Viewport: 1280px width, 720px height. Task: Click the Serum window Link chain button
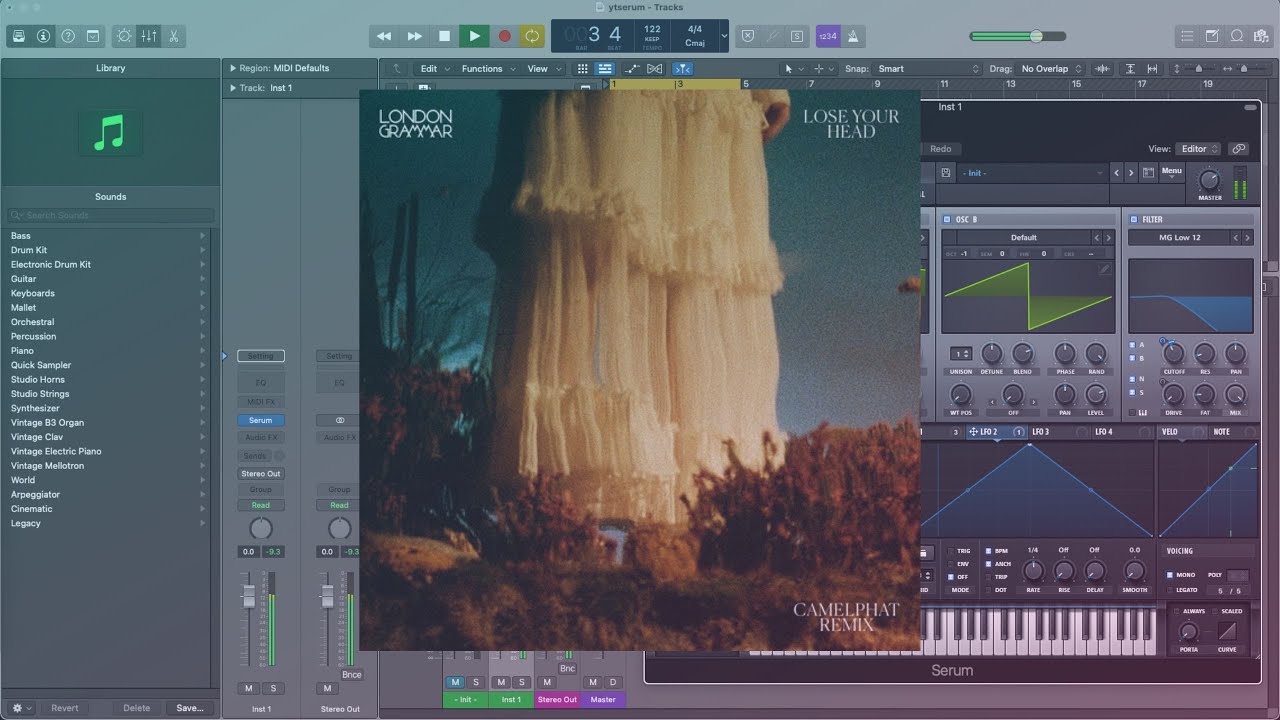tap(1239, 149)
